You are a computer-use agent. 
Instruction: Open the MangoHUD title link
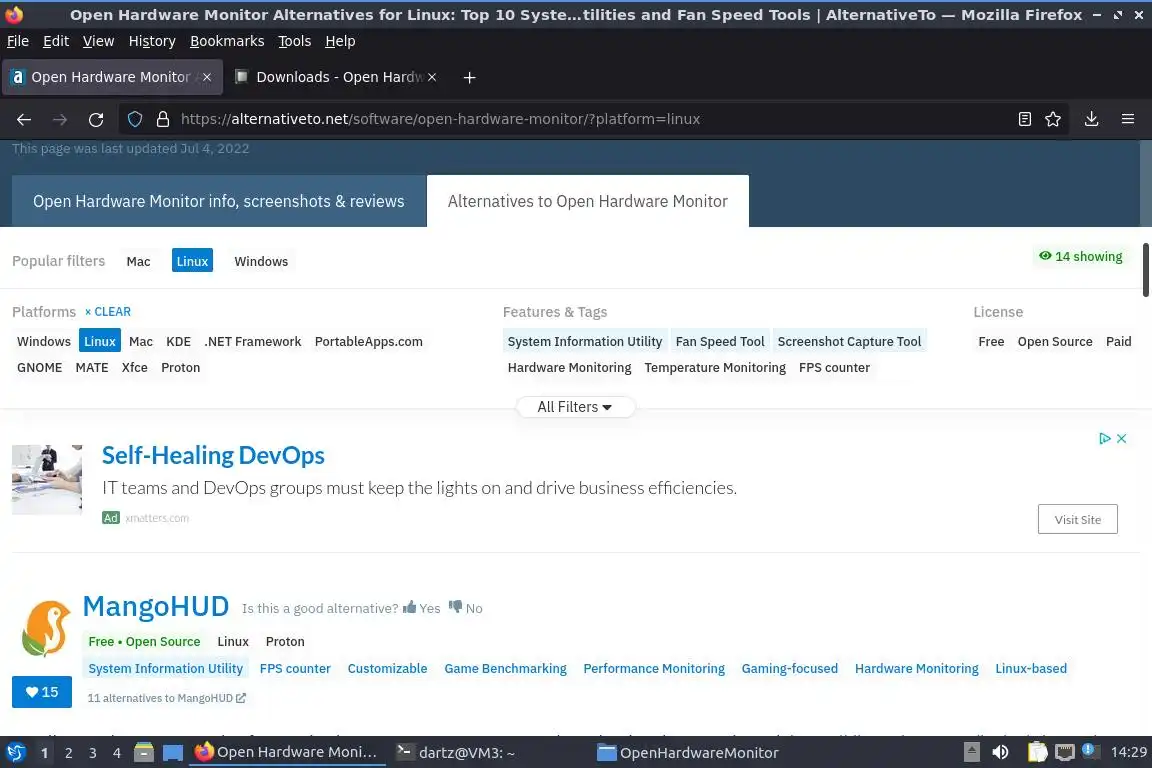pos(156,607)
